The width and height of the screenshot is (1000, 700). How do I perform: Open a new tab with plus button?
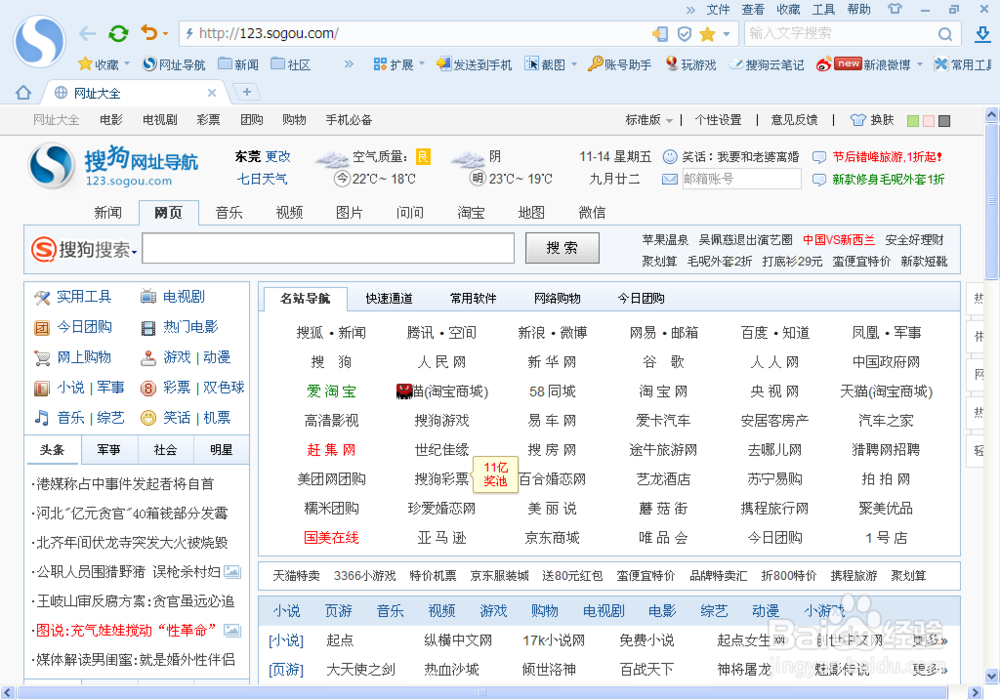(x=247, y=92)
